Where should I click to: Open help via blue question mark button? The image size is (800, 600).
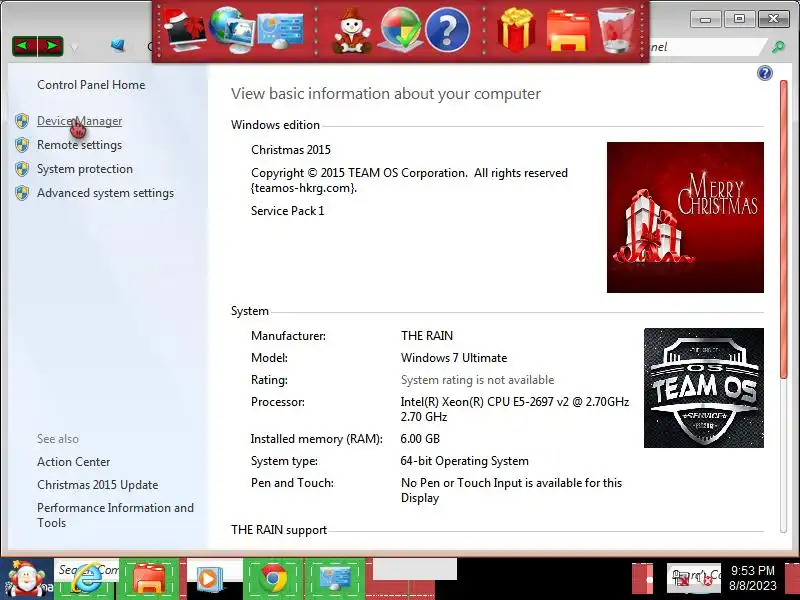click(764, 73)
